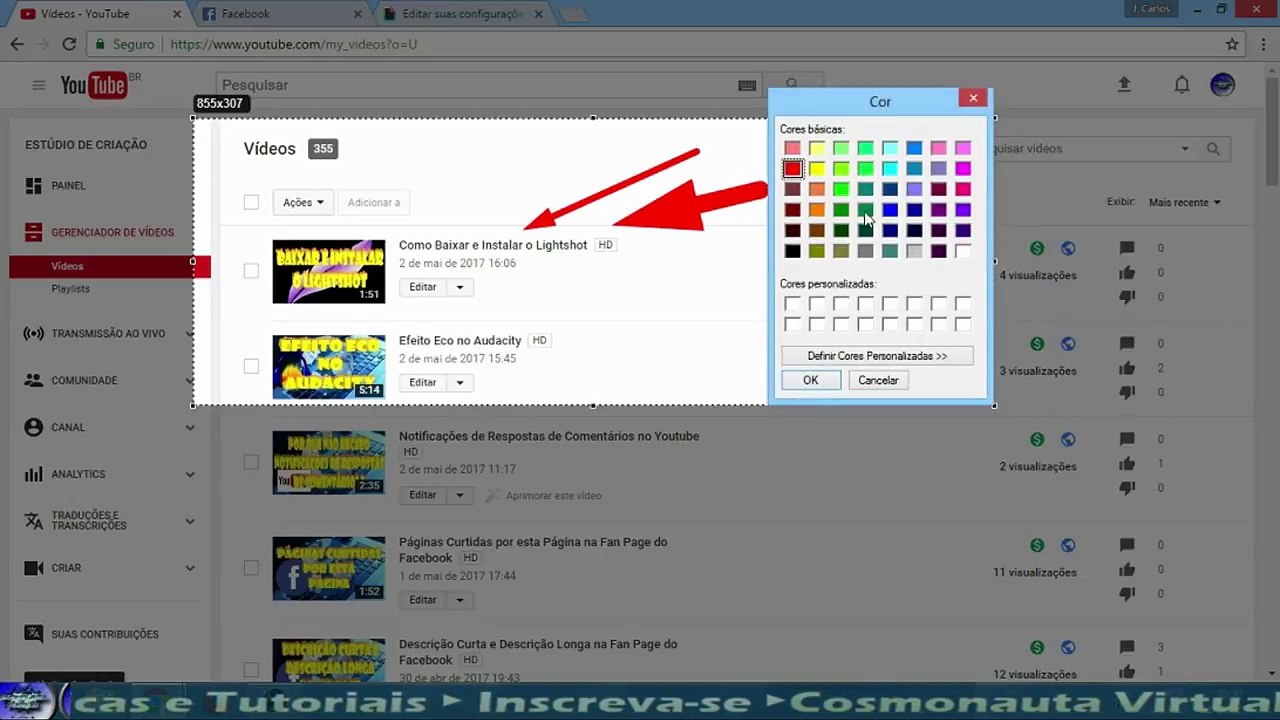Click Editar for the Lightshot video

(423, 287)
